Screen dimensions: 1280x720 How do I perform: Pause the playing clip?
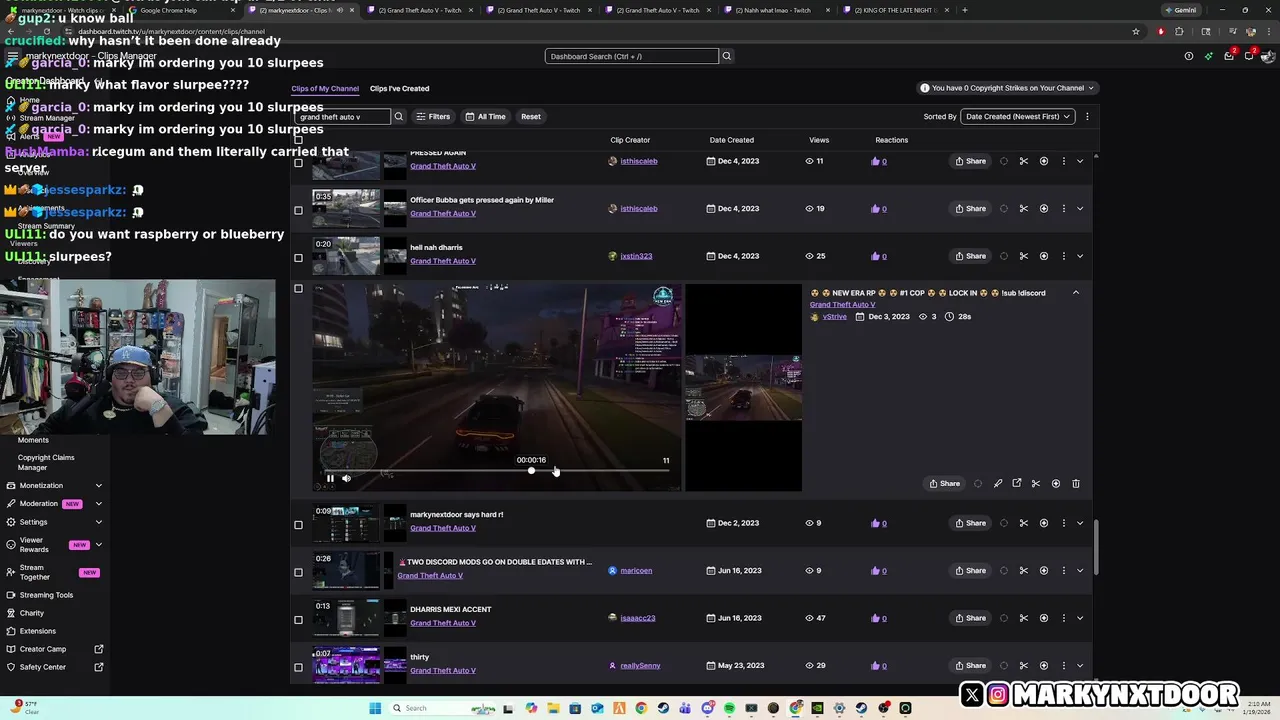(x=330, y=478)
